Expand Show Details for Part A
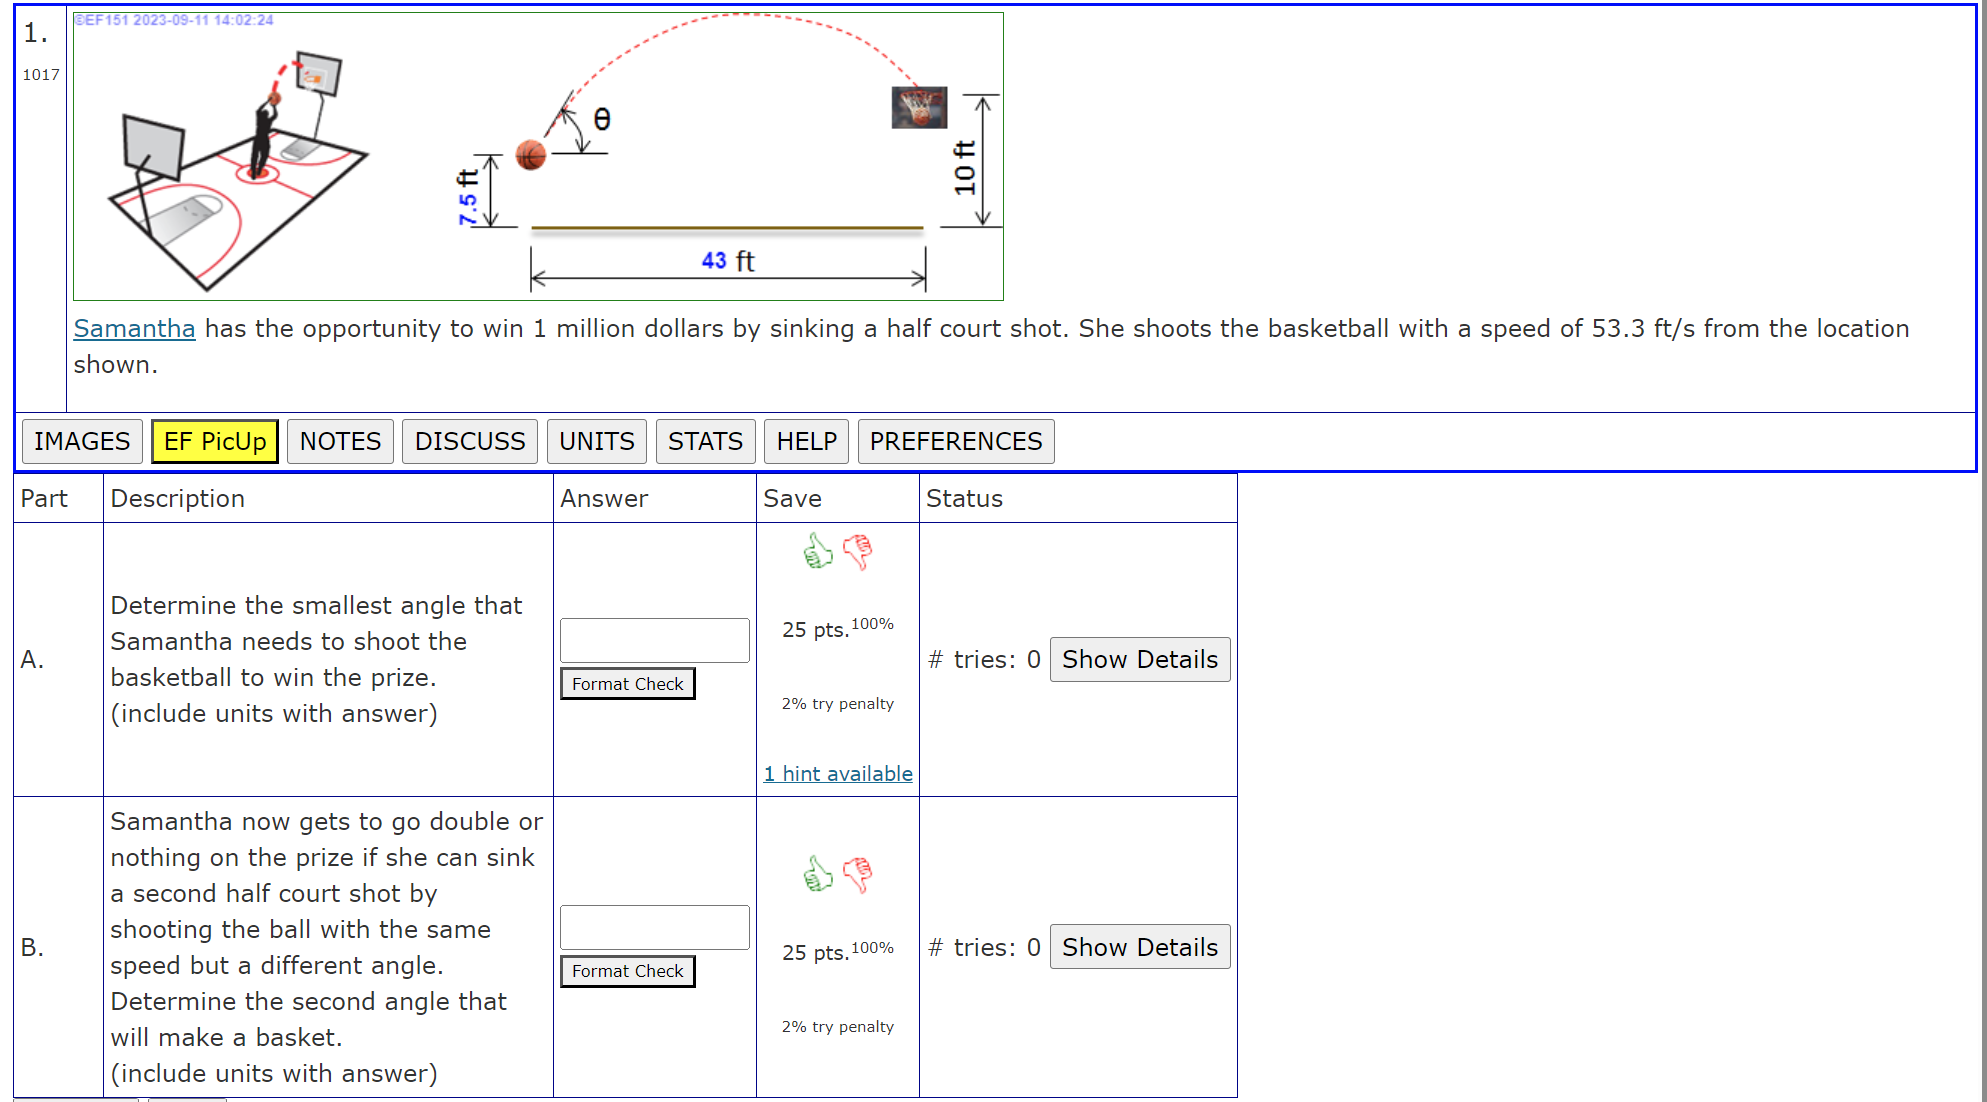This screenshot has width=1987, height=1102. 1139,659
